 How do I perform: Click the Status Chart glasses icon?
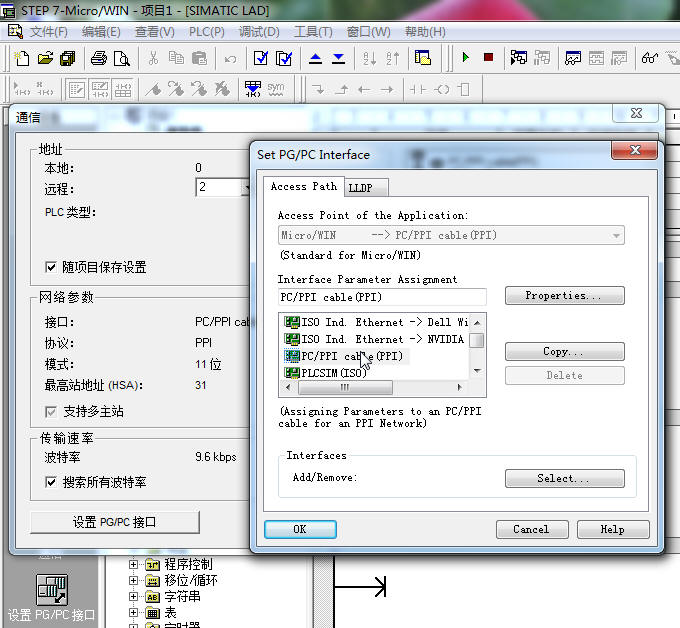point(650,58)
